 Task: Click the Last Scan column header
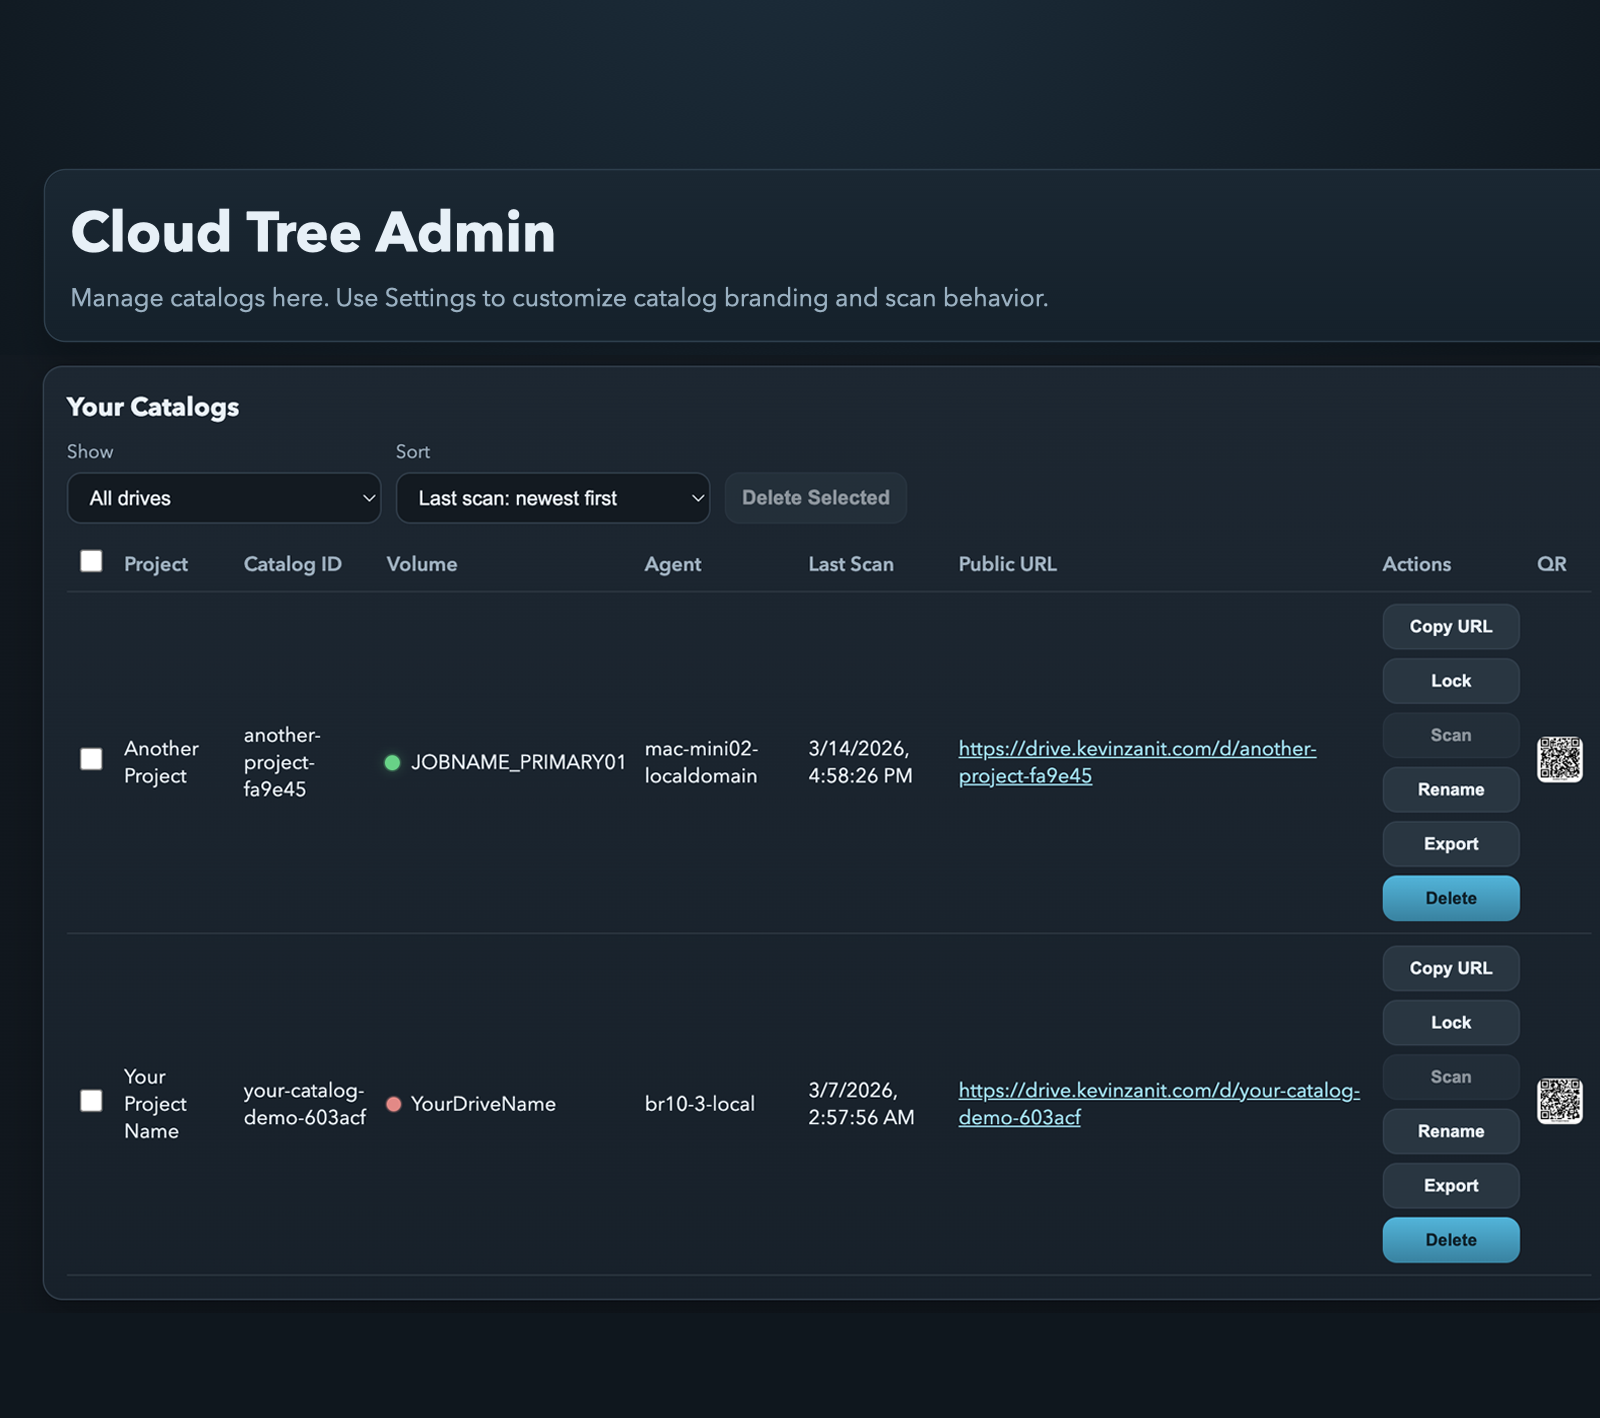click(850, 564)
